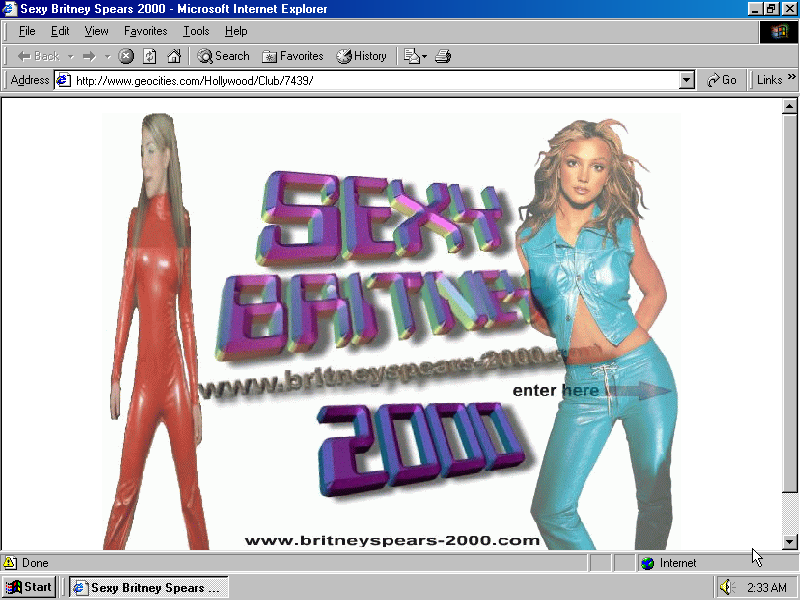
Task: Show the History pane
Action: coord(361,56)
